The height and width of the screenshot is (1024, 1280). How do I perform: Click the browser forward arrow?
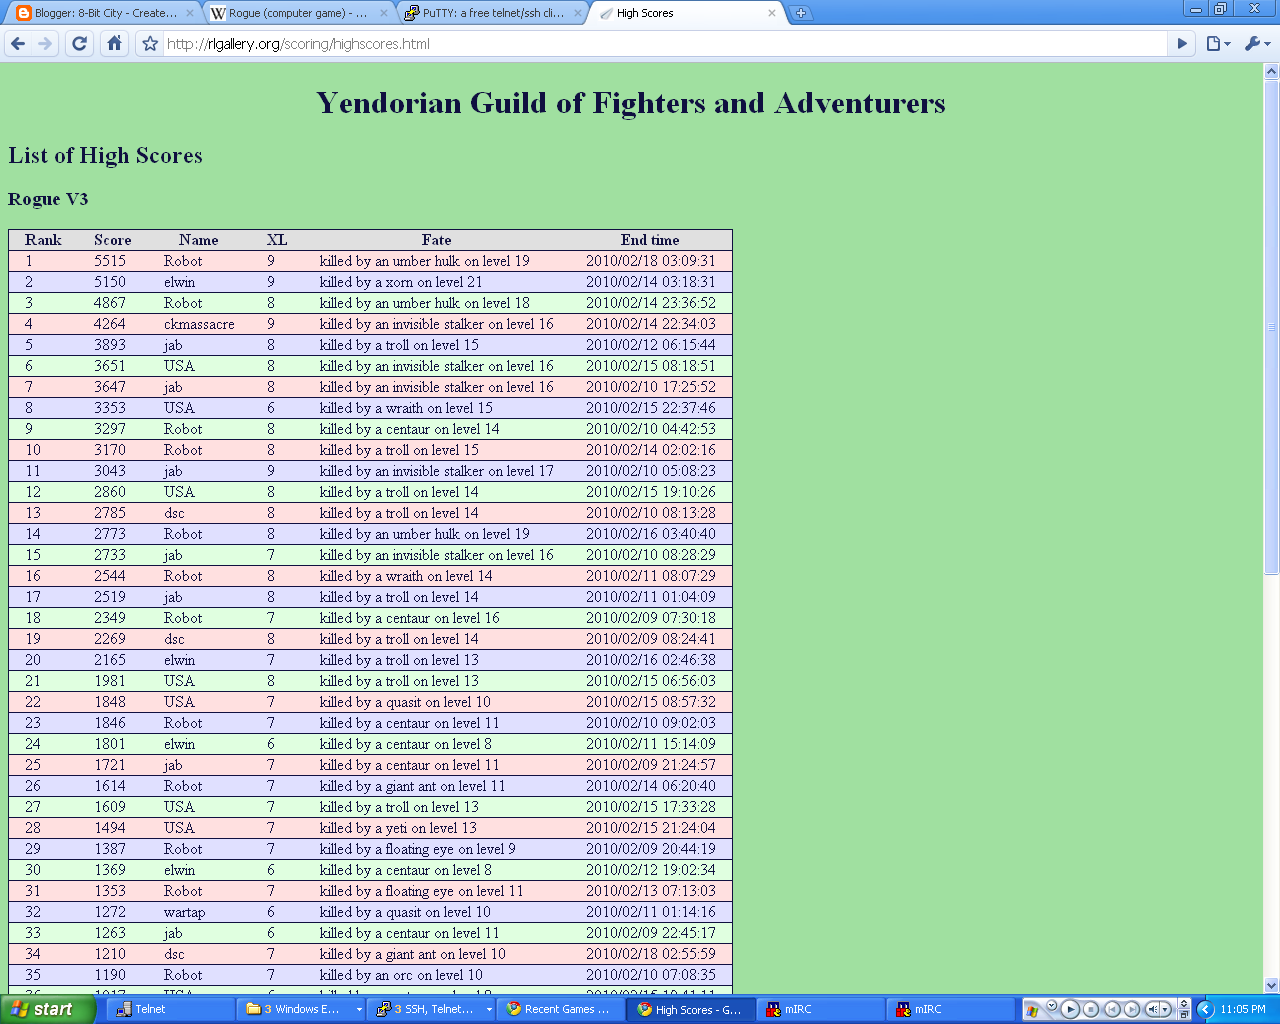pyautogui.click(x=45, y=44)
